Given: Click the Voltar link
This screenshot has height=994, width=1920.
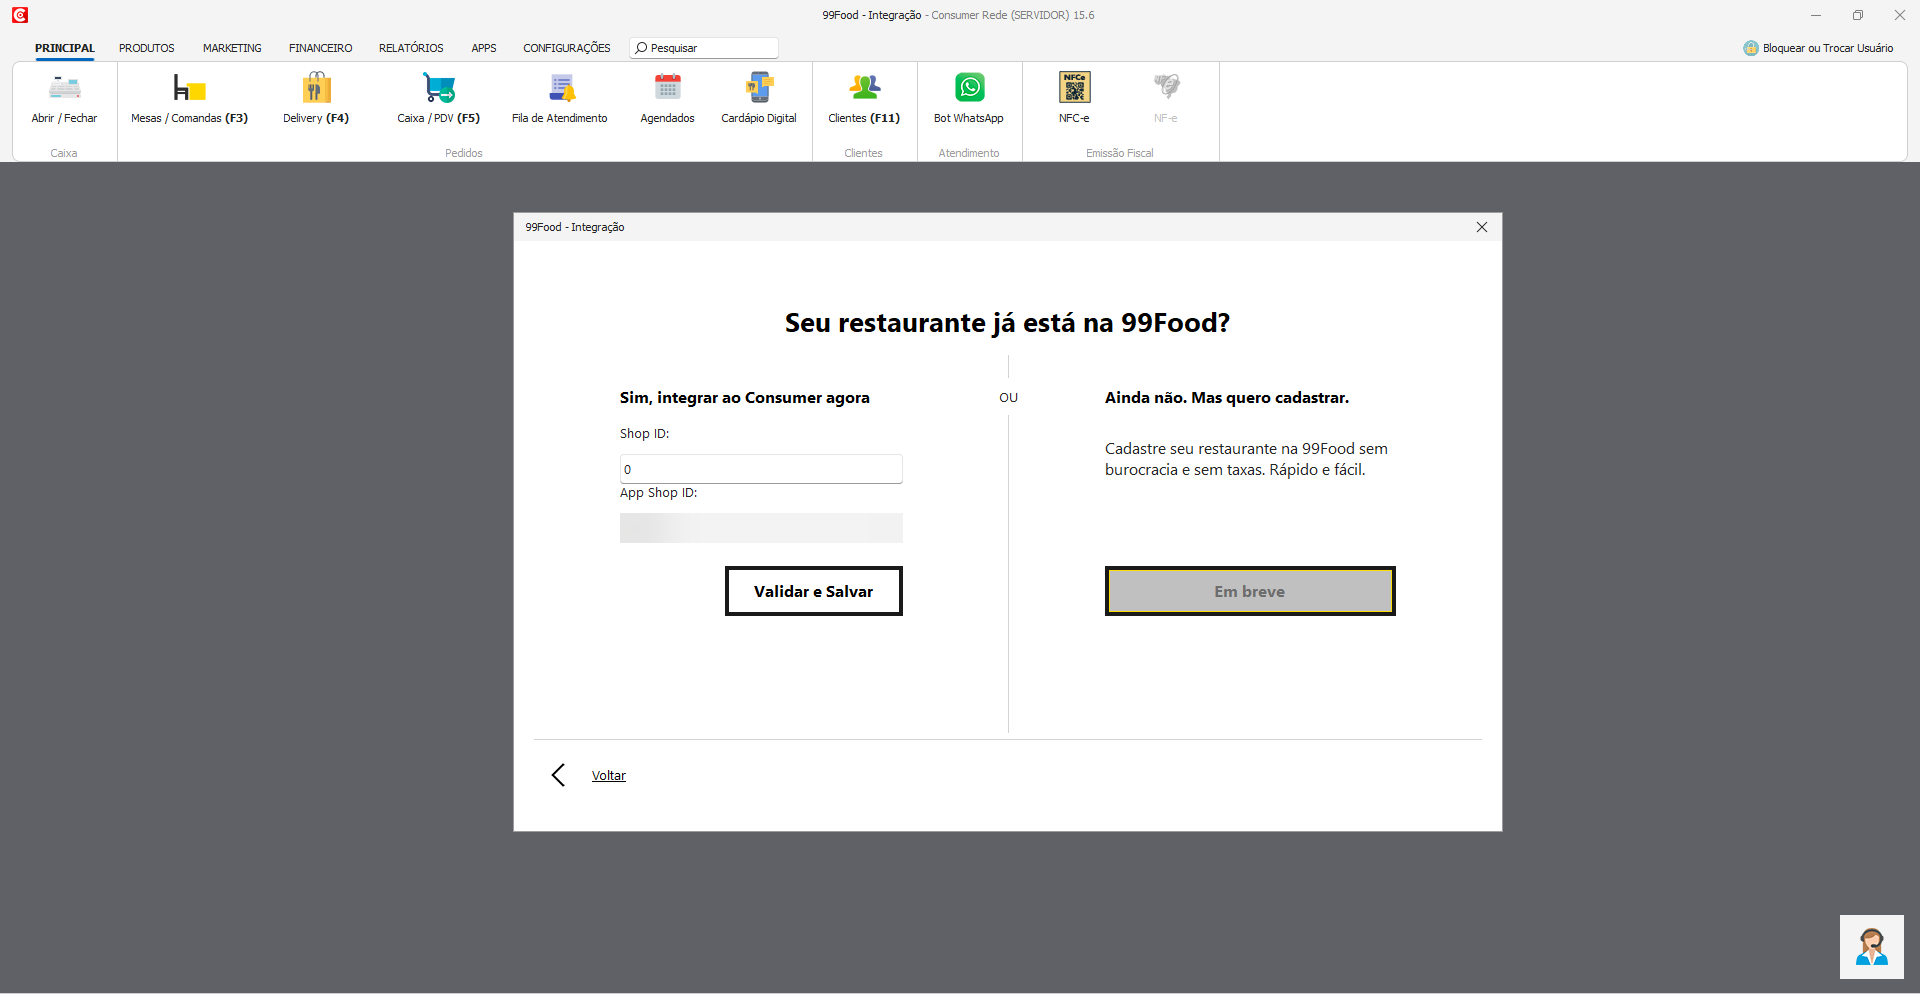Looking at the screenshot, I should (x=608, y=776).
